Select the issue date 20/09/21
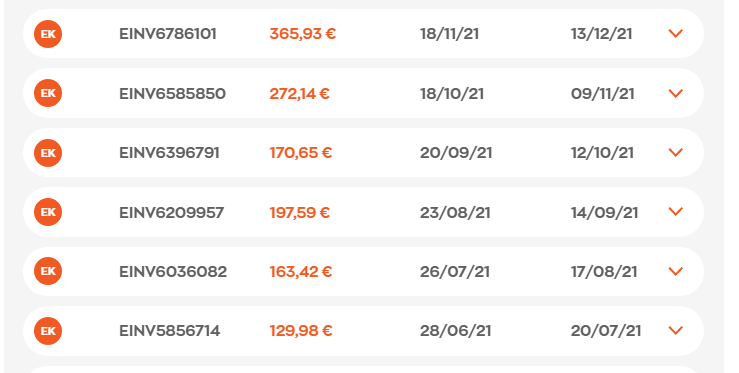The height and width of the screenshot is (373, 739). [x=456, y=153]
